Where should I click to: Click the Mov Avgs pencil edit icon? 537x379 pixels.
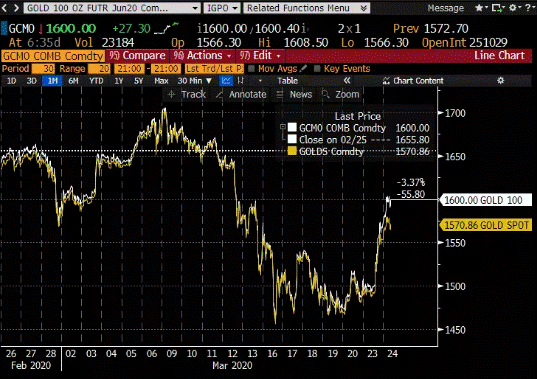tap(303, 68)
